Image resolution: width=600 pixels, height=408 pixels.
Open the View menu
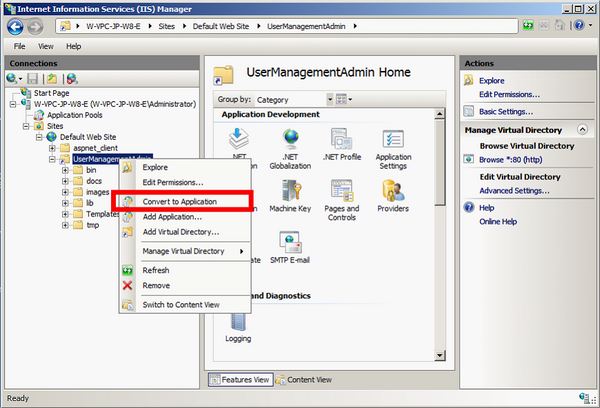[x=46, y=46]
